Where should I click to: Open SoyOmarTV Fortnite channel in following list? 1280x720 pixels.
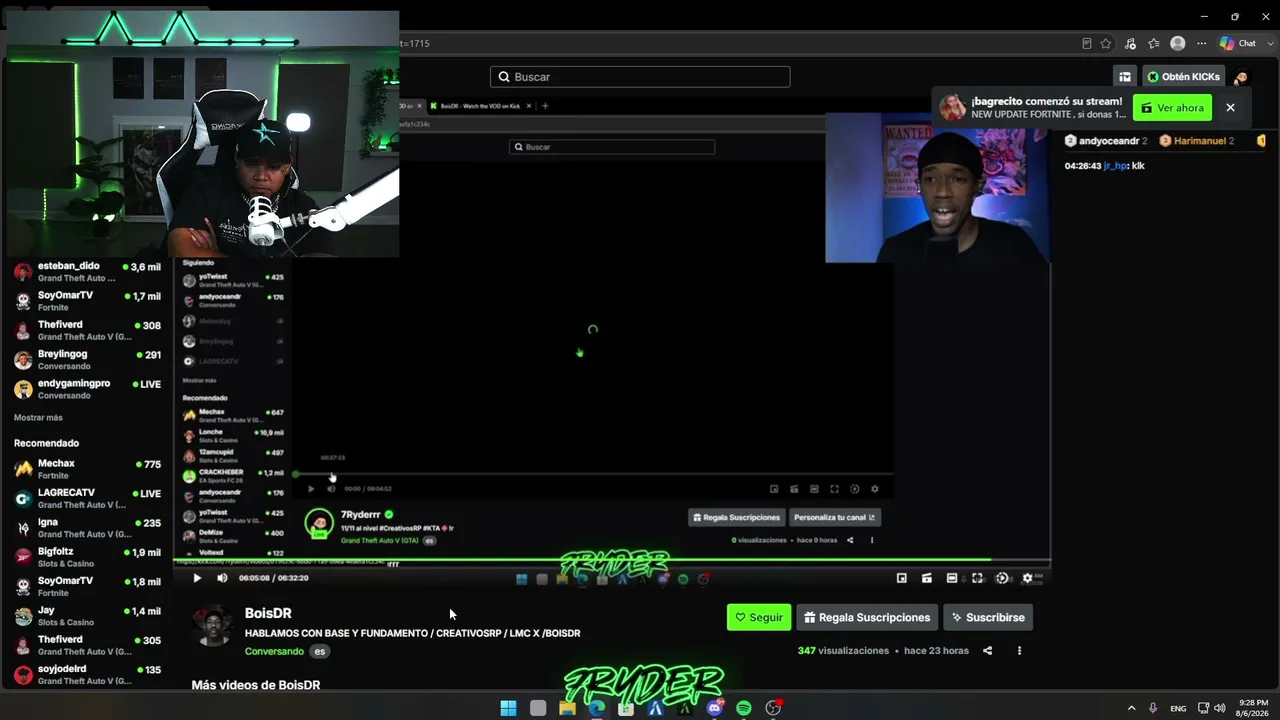pos(87,301)
